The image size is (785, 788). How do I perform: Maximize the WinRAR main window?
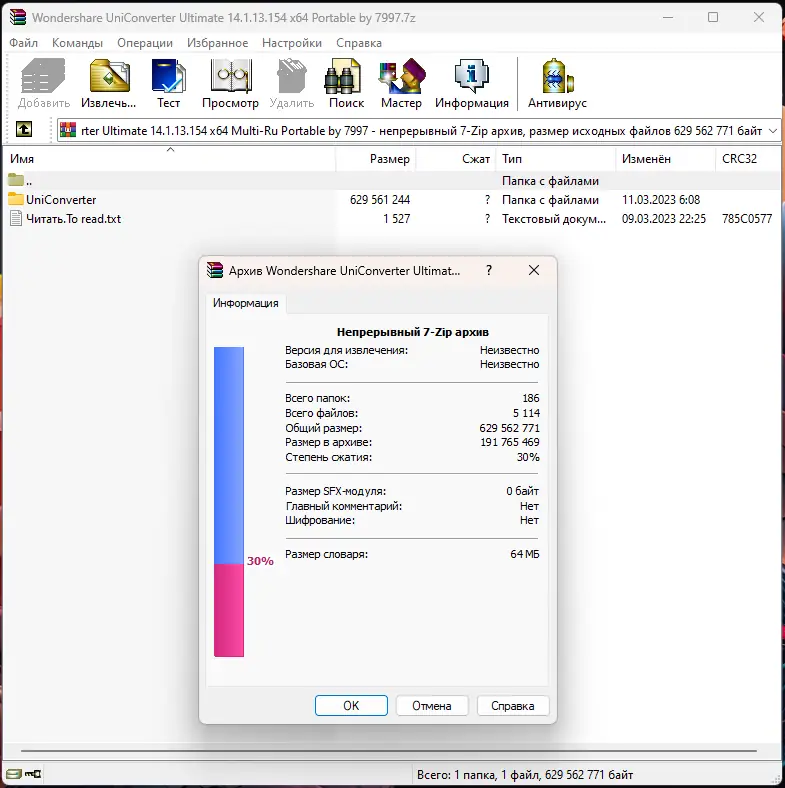[x=713, y=17]
